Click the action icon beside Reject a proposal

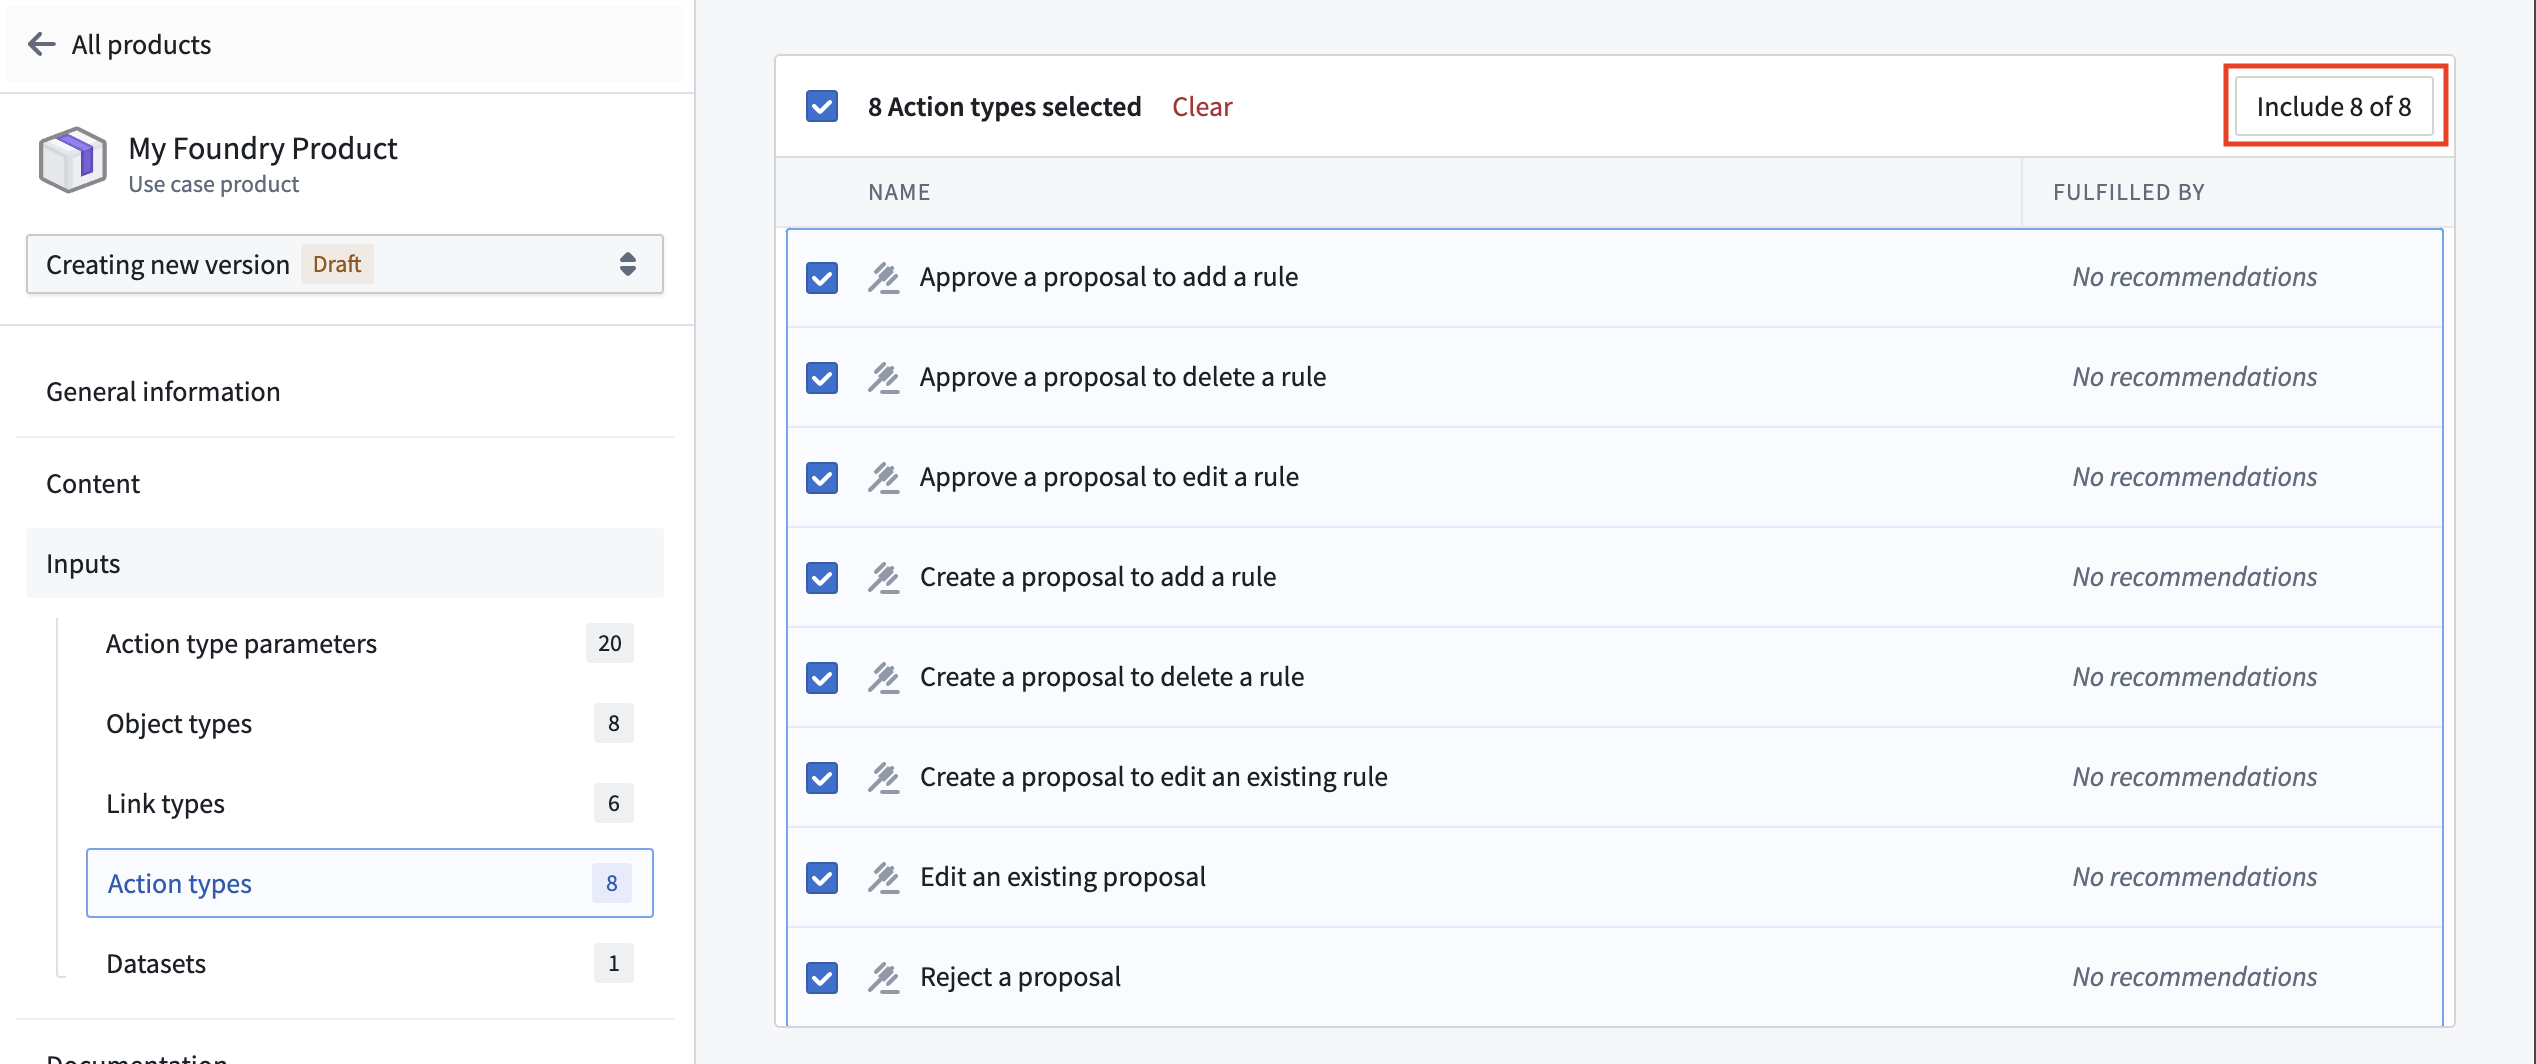(x=883, y=977)
